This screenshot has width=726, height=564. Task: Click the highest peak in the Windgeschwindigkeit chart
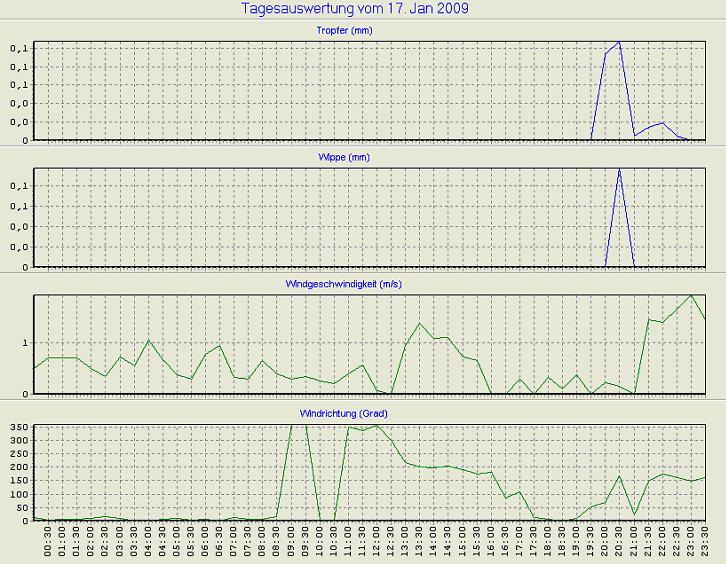click(691, 295)
